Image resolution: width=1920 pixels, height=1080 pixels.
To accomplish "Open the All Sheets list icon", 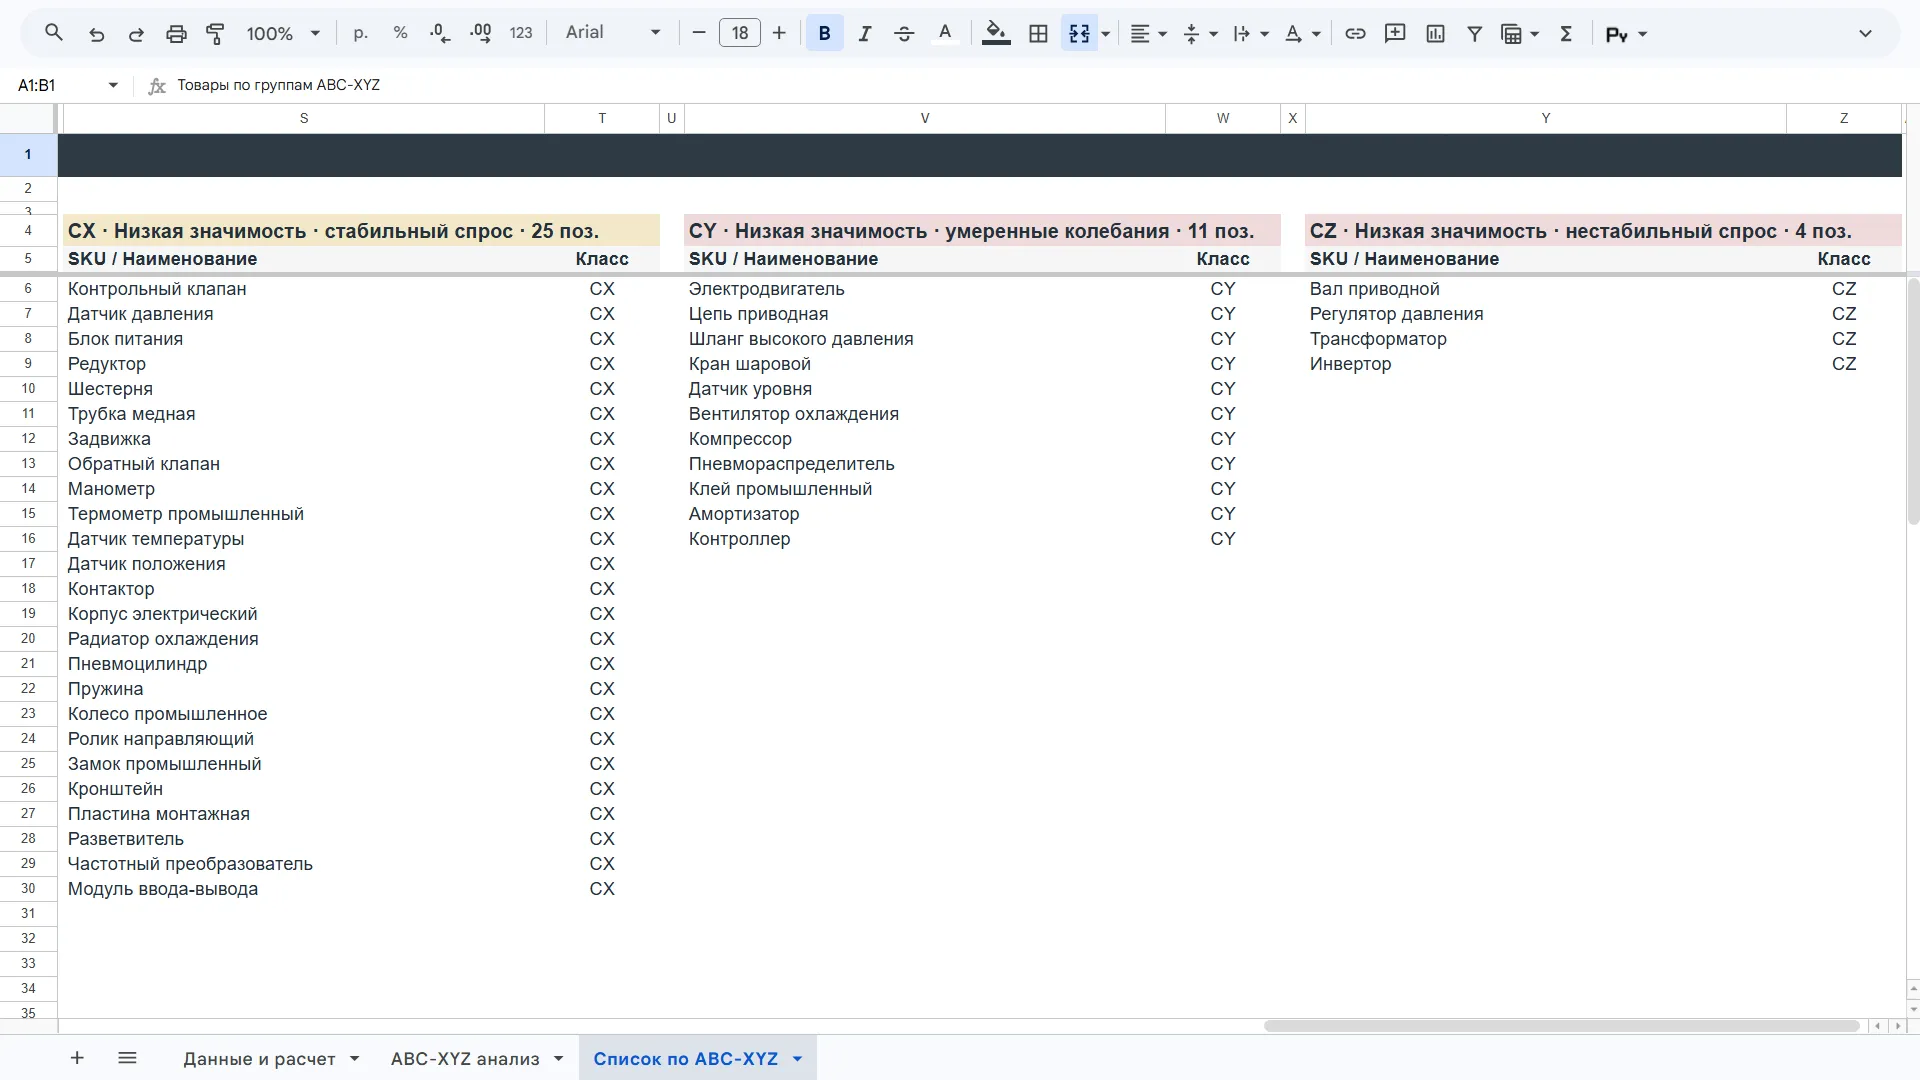I will [x=127, y=1058].
